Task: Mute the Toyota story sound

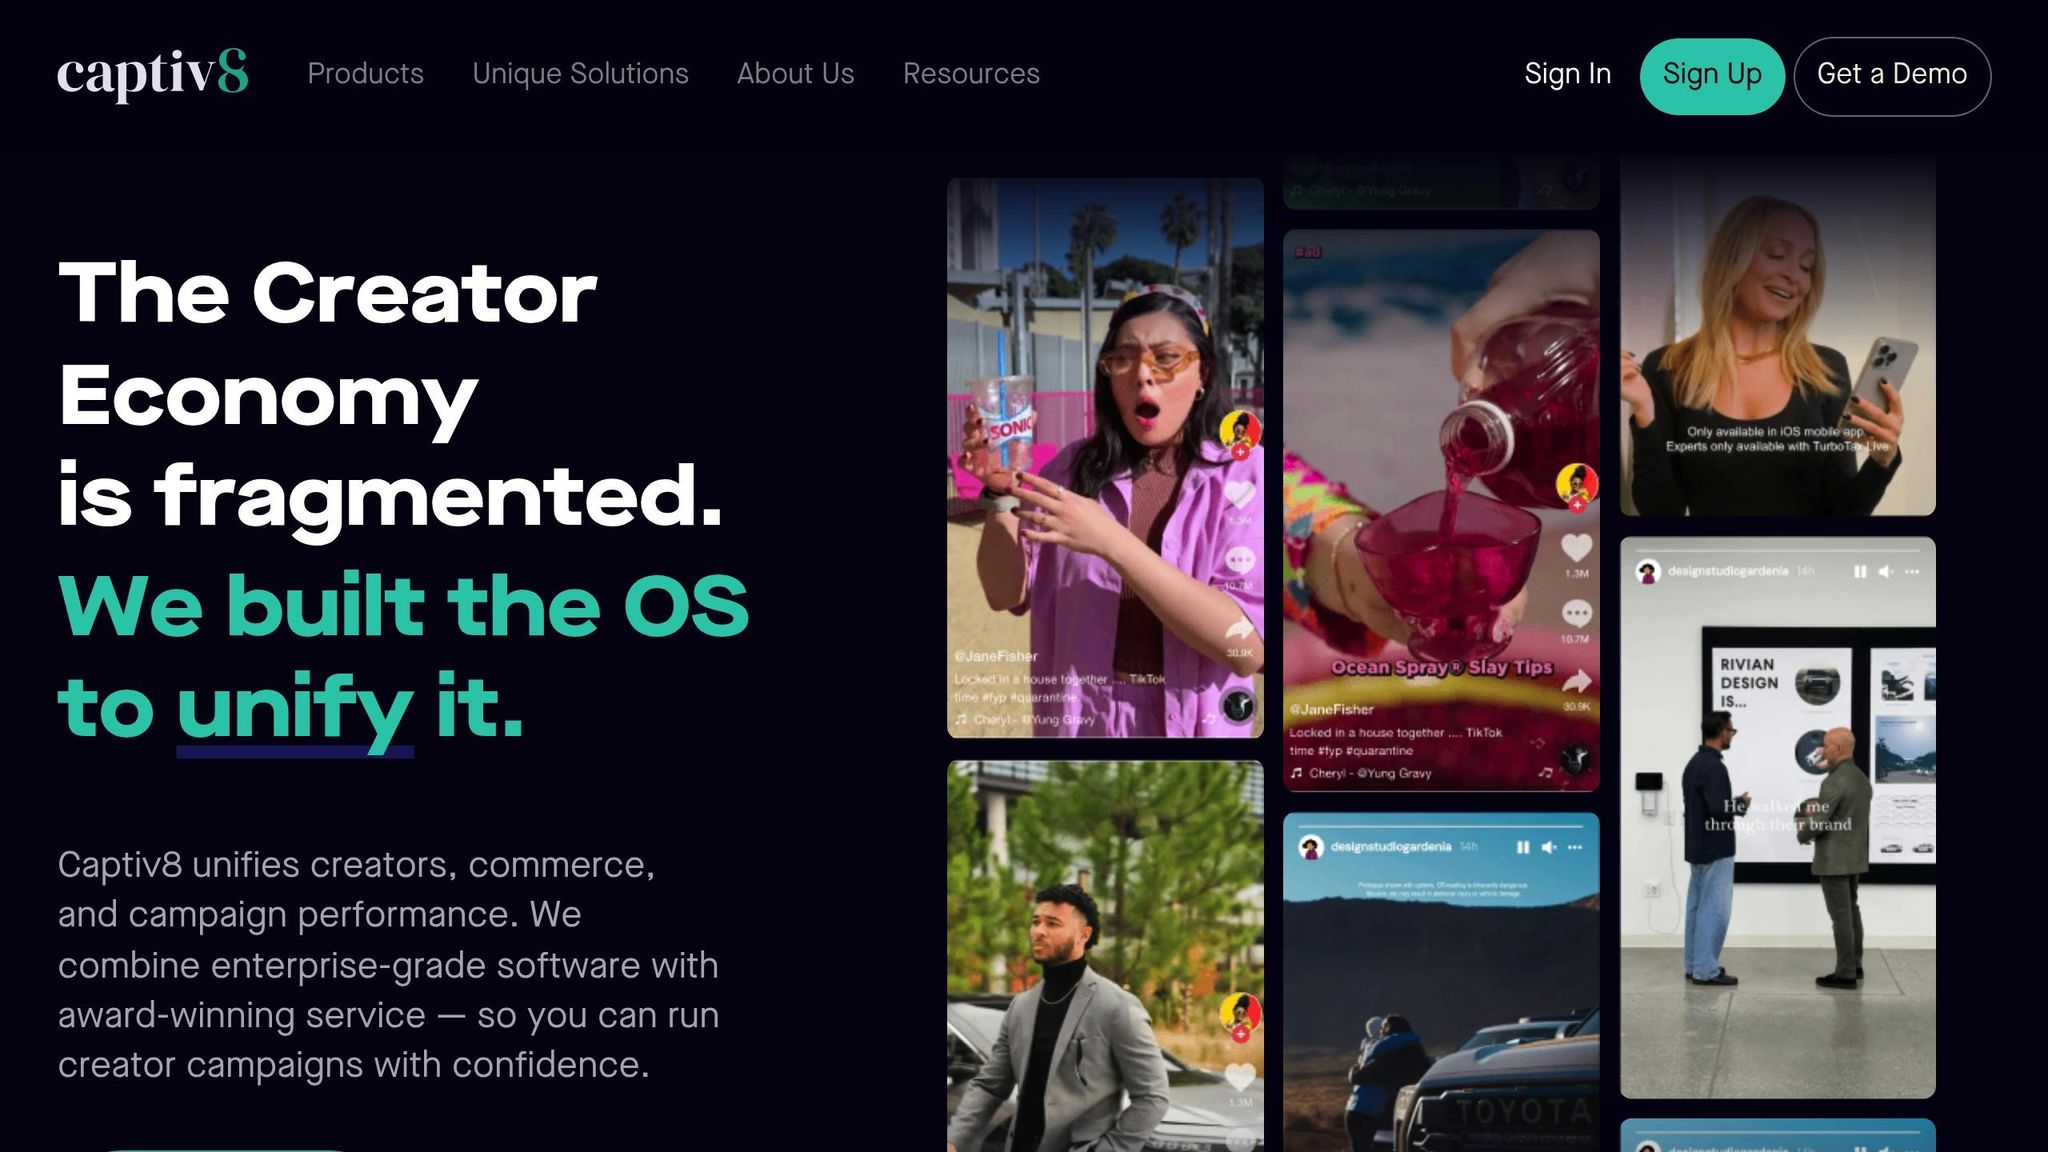Action: click(x=1549, y=847)
